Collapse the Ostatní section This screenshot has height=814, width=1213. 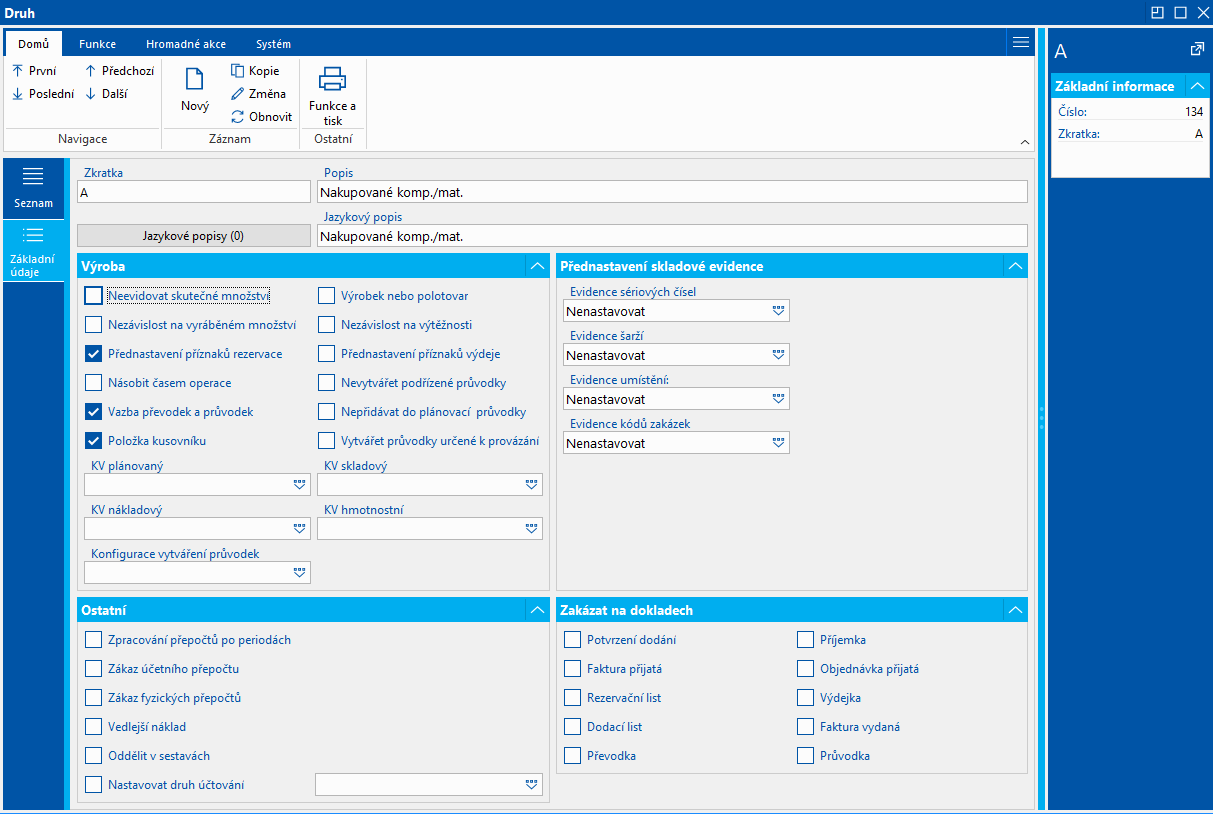[x=537, y=610]
